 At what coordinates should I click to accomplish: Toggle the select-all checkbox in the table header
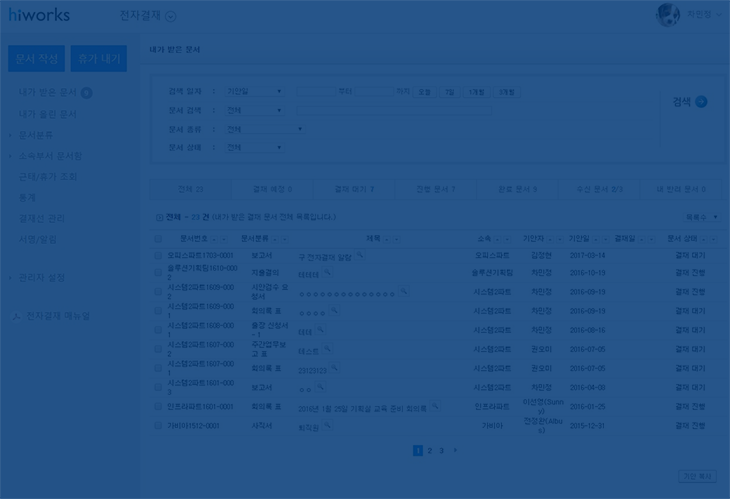pyautogui.click(x=158, y=239)
